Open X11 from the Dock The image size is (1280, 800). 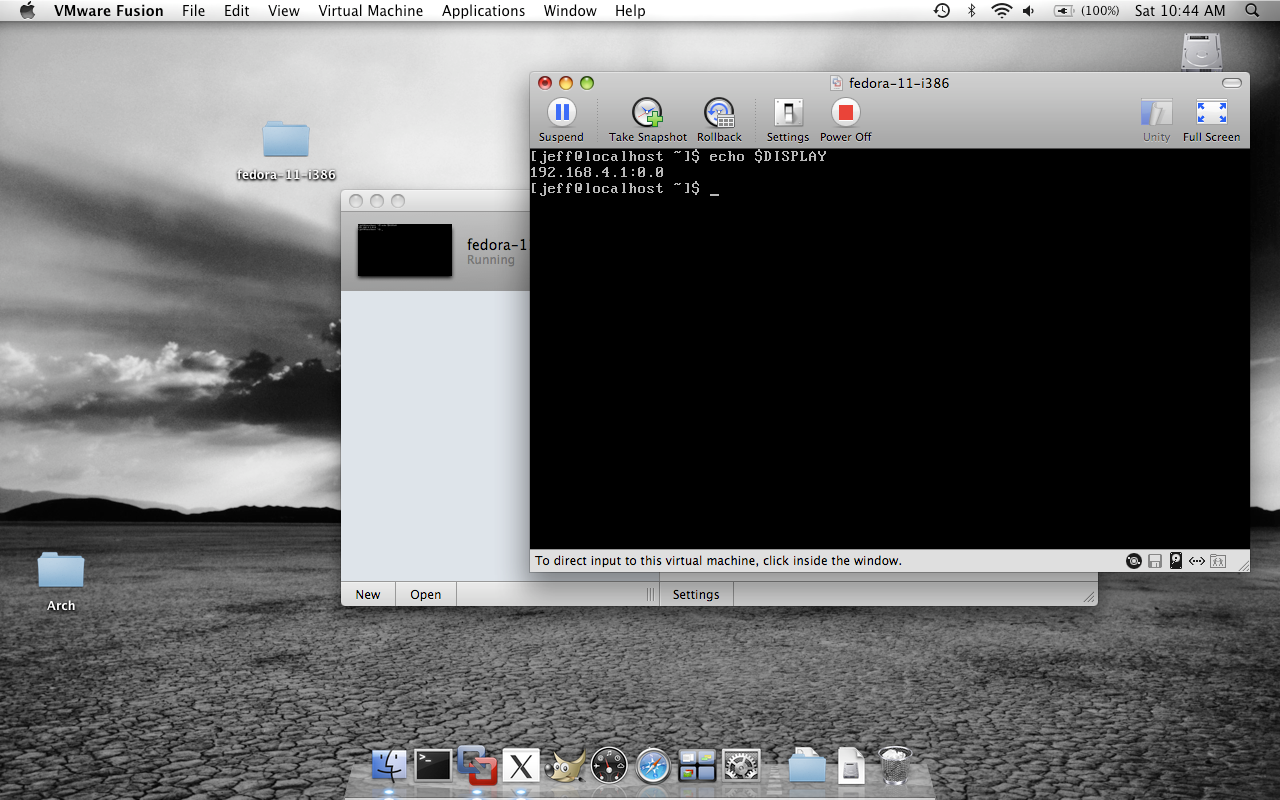521,767
